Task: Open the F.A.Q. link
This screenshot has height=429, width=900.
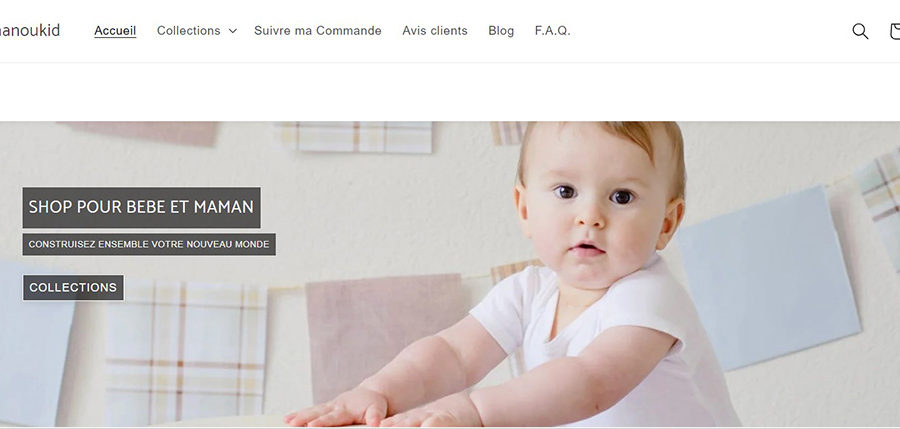Action: click(x=553, y=30)
